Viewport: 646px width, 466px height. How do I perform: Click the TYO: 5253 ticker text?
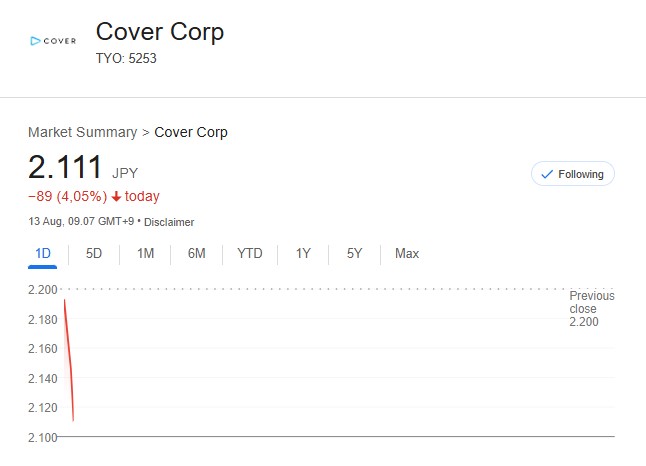click(126, 59)
